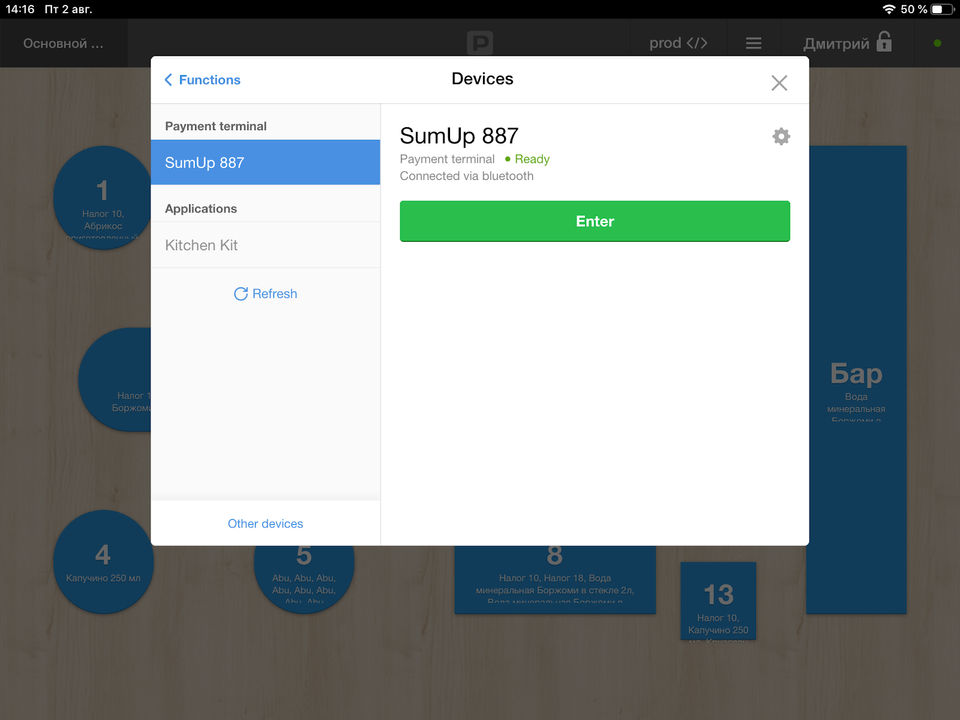
Task: Click the Ready status text
Action: [x=531, y=159]
